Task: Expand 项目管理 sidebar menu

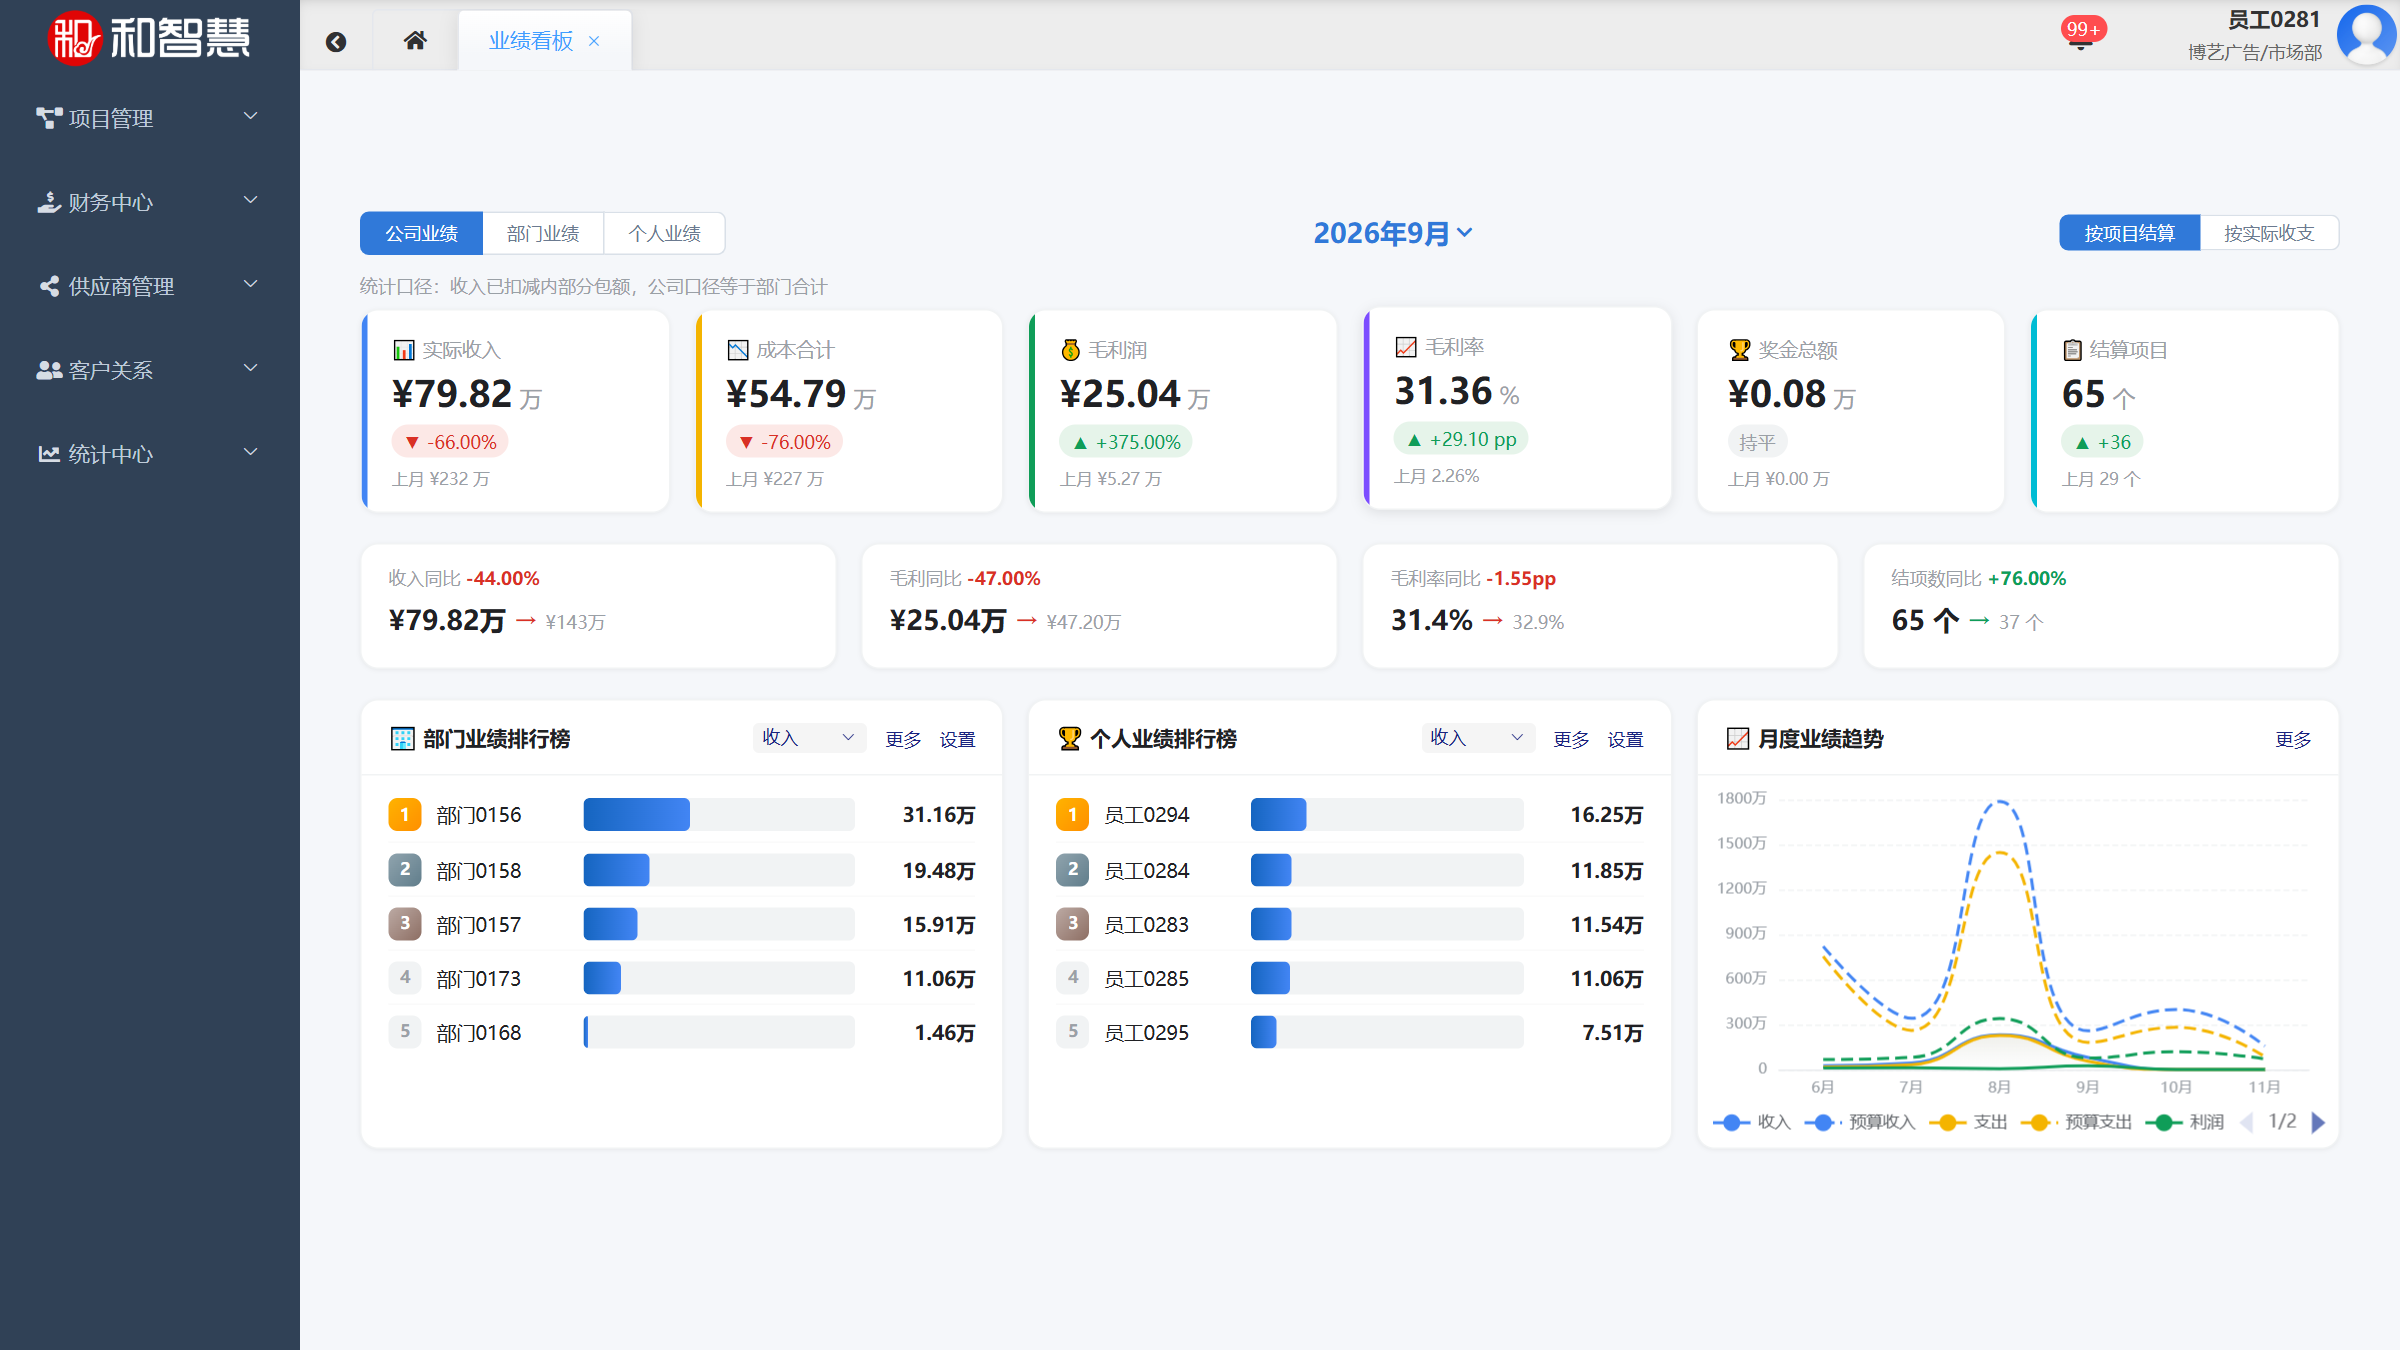Action: (150, 118)
